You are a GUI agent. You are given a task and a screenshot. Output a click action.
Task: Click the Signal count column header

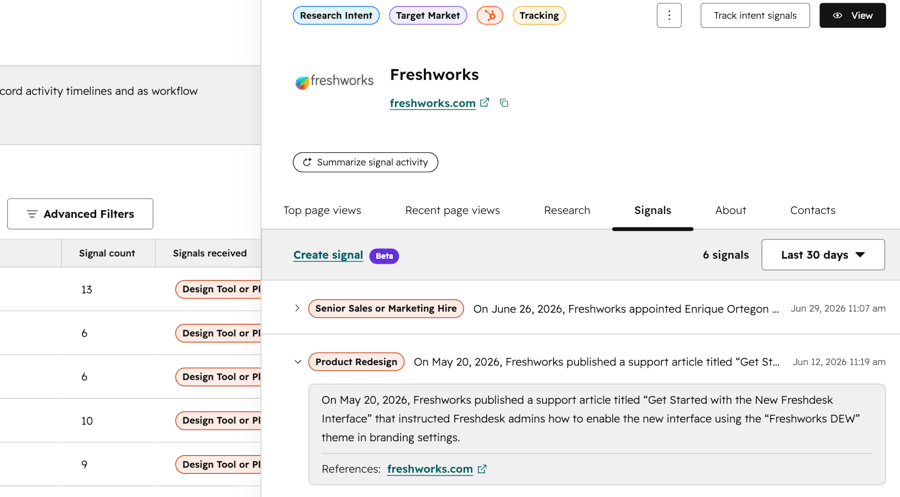[x=107, y=253]
